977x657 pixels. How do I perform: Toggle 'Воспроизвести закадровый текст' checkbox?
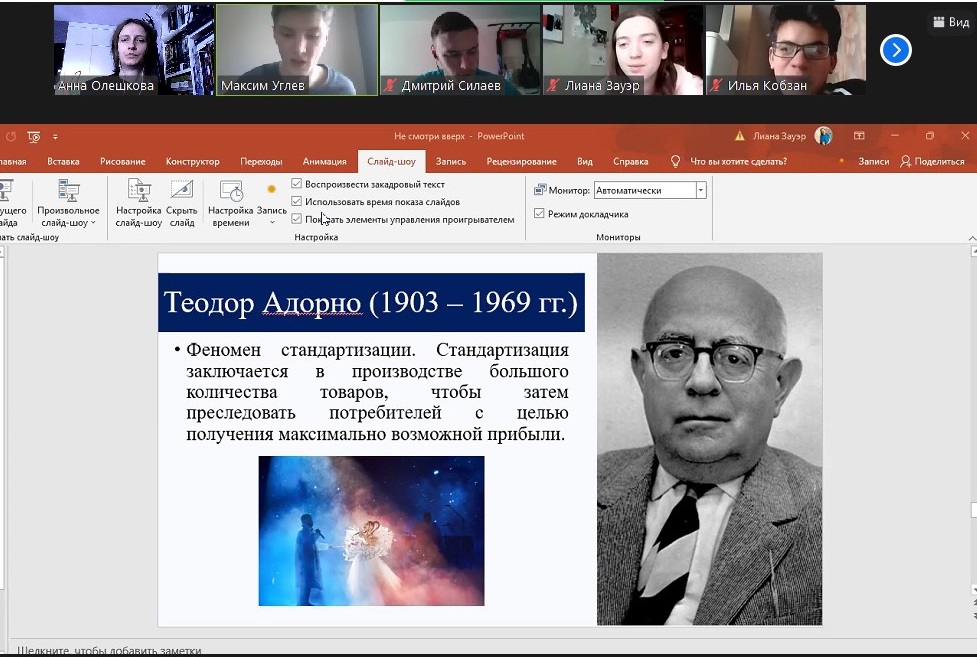point(297,184)
